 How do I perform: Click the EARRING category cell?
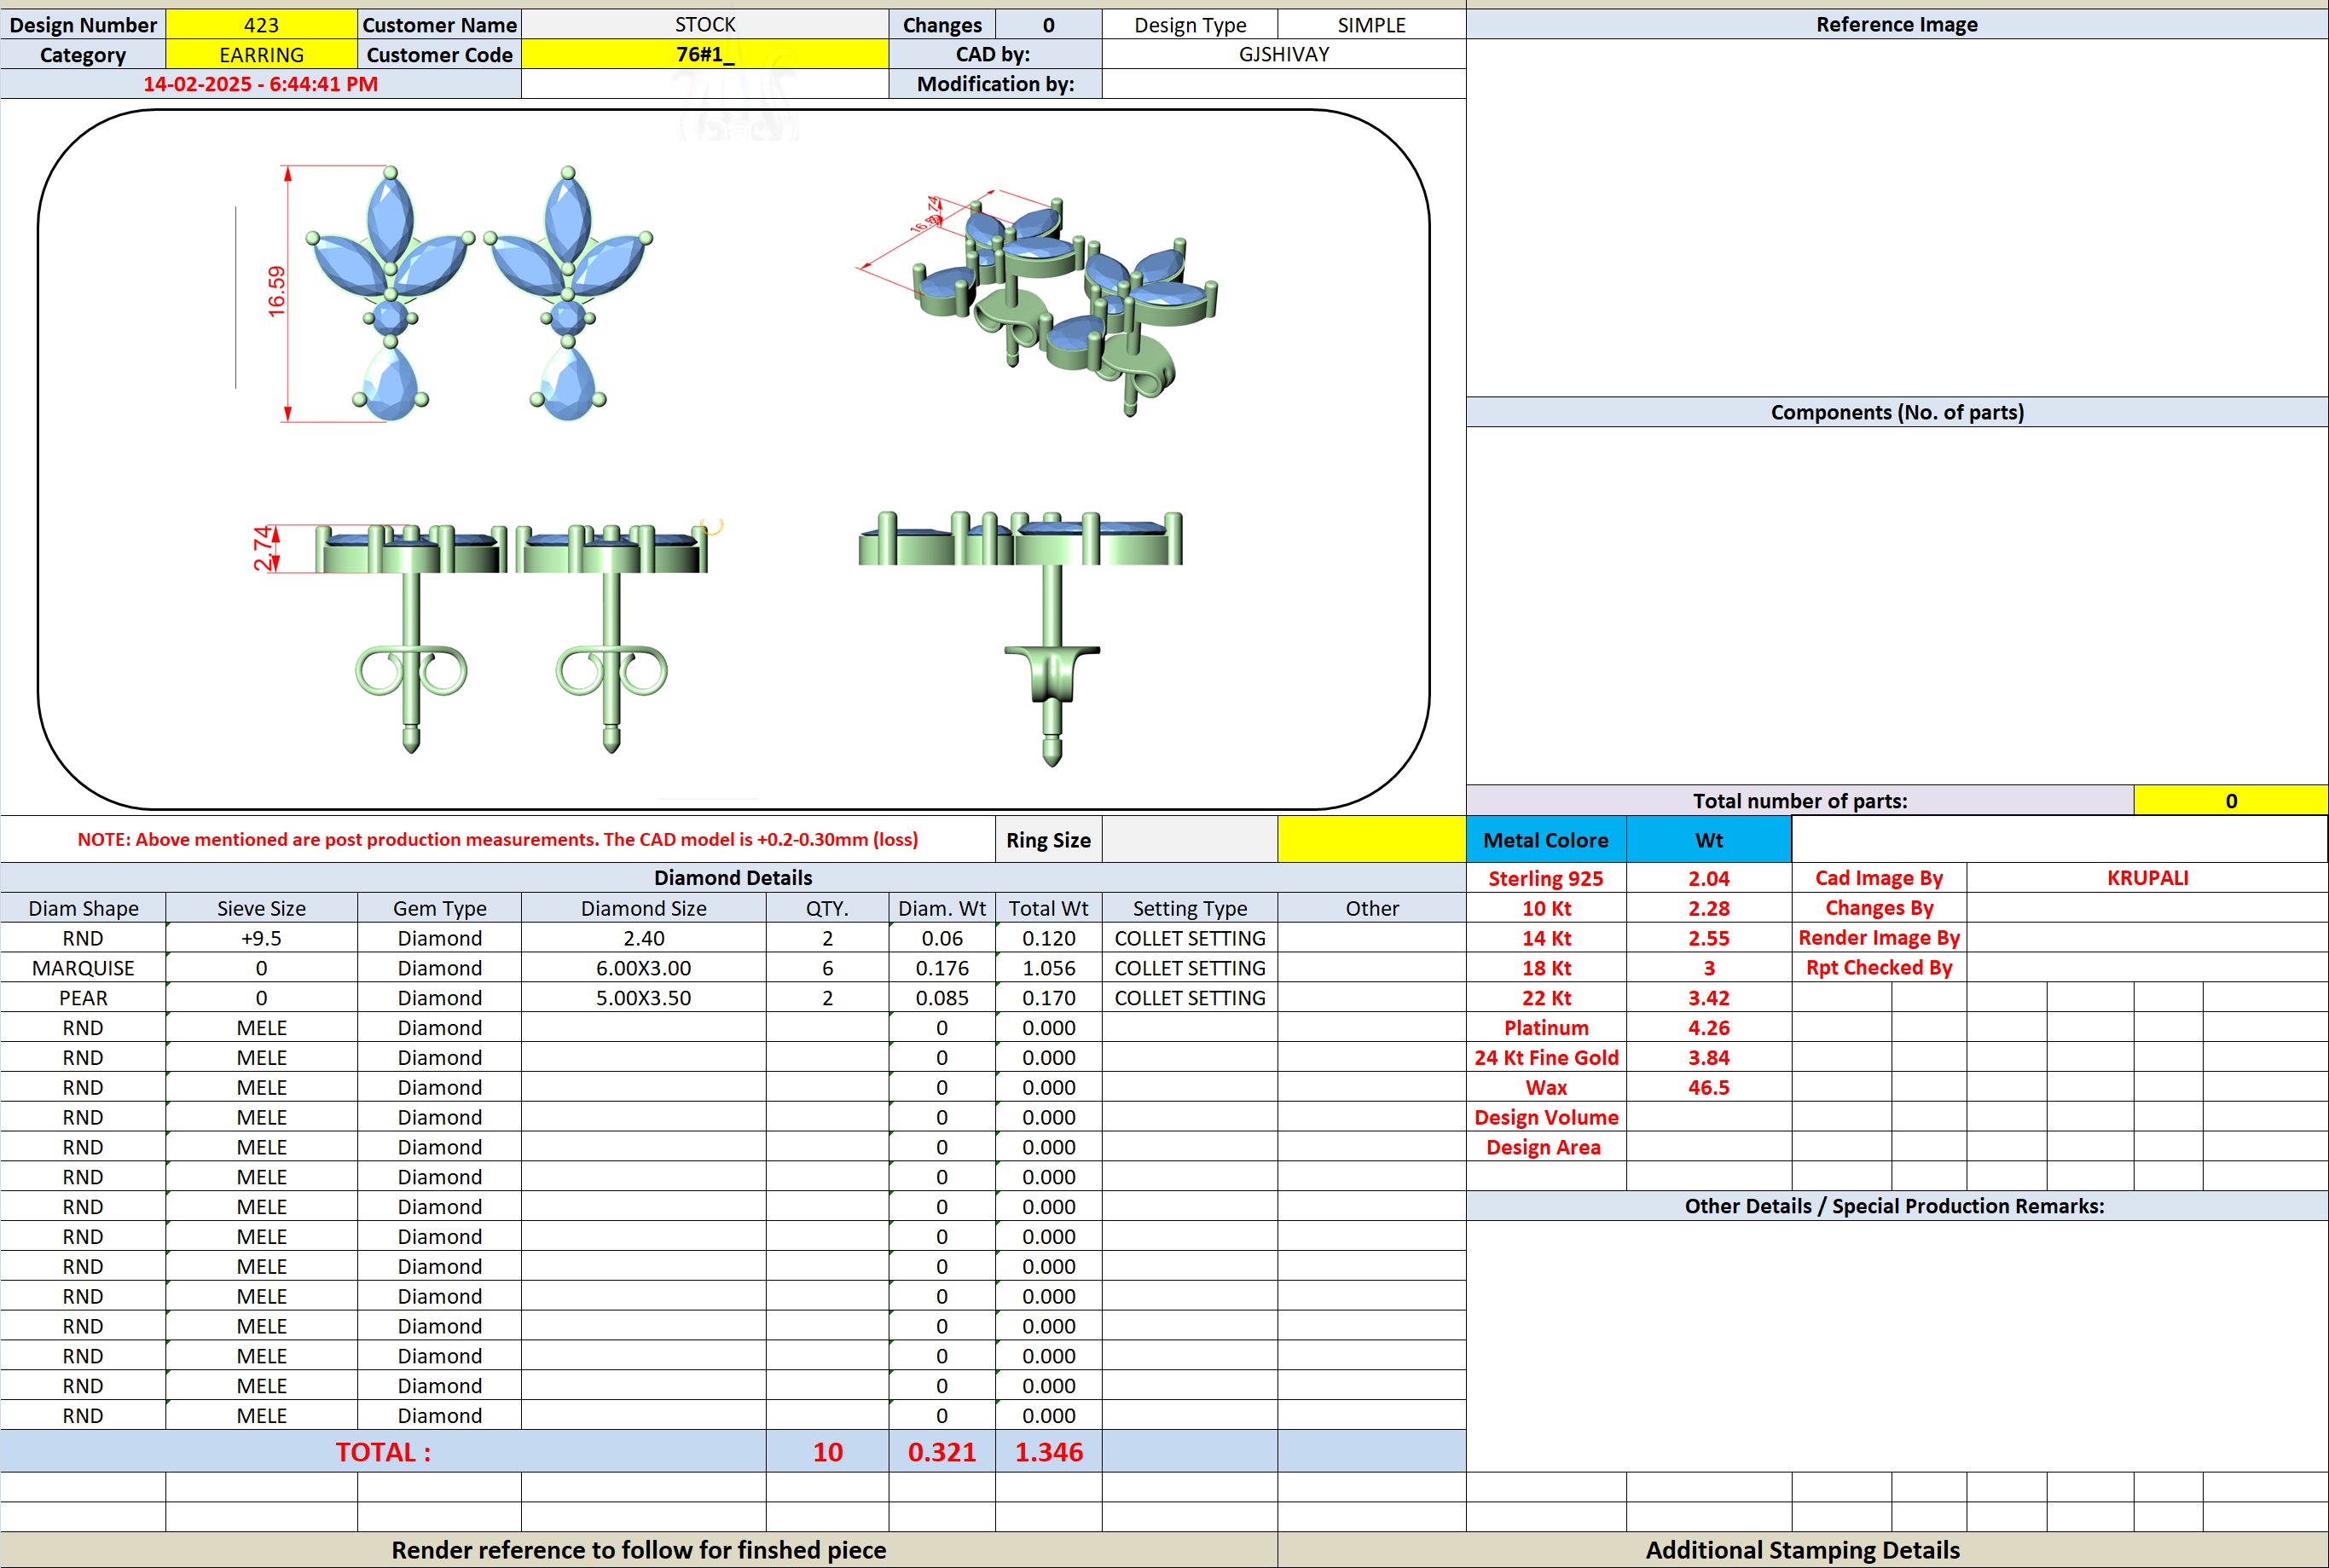[x=261, y=54]
